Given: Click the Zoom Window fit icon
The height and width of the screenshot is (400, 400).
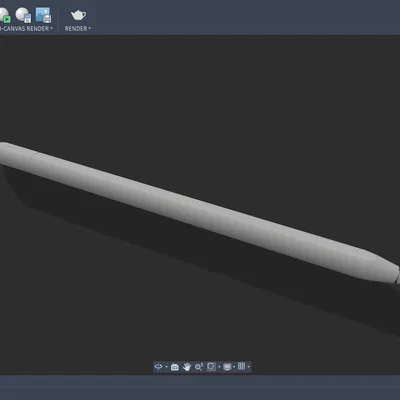Looking at the screenshot, I should (x=211, y=367).
